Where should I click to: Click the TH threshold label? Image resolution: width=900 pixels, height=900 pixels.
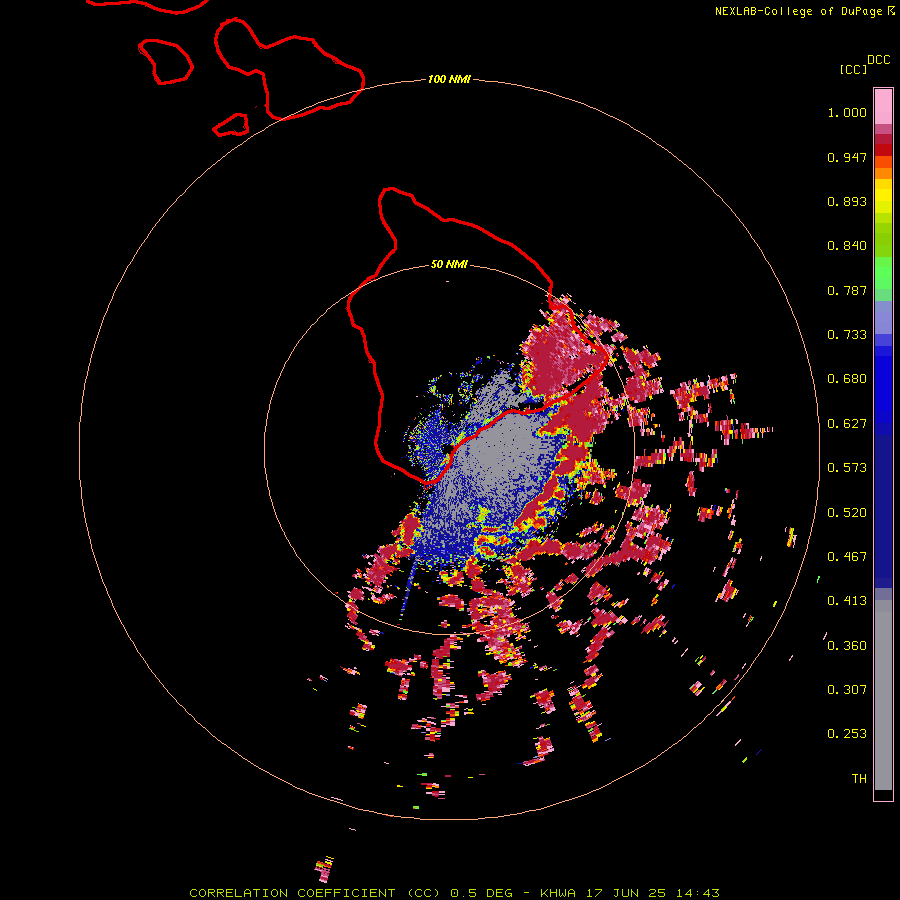(859, 779)
